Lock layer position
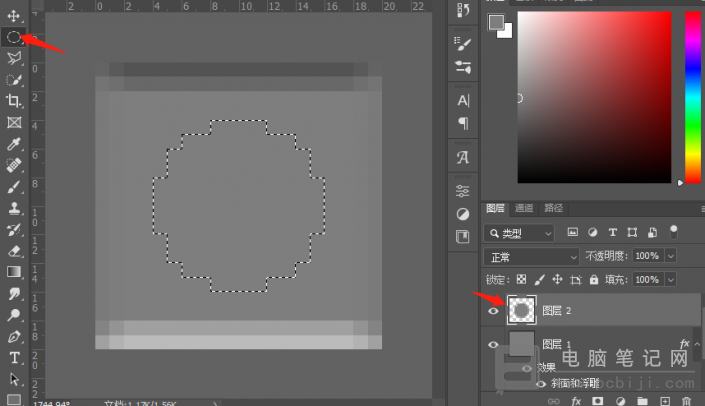This screenshot has height=406, width=705. (557, 280)
